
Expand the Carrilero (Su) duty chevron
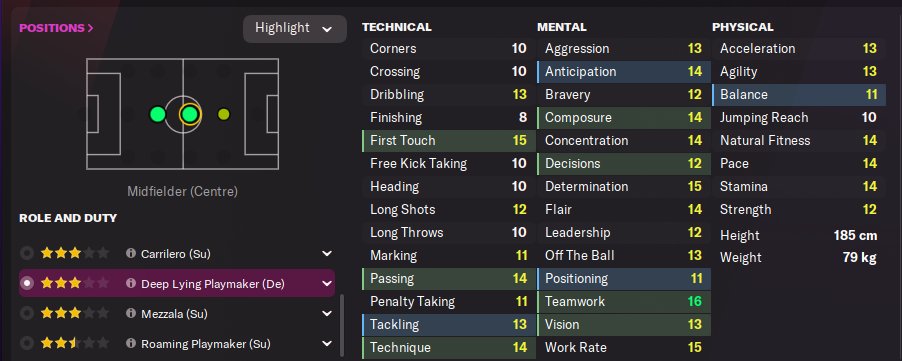click(x=327, y=253)
